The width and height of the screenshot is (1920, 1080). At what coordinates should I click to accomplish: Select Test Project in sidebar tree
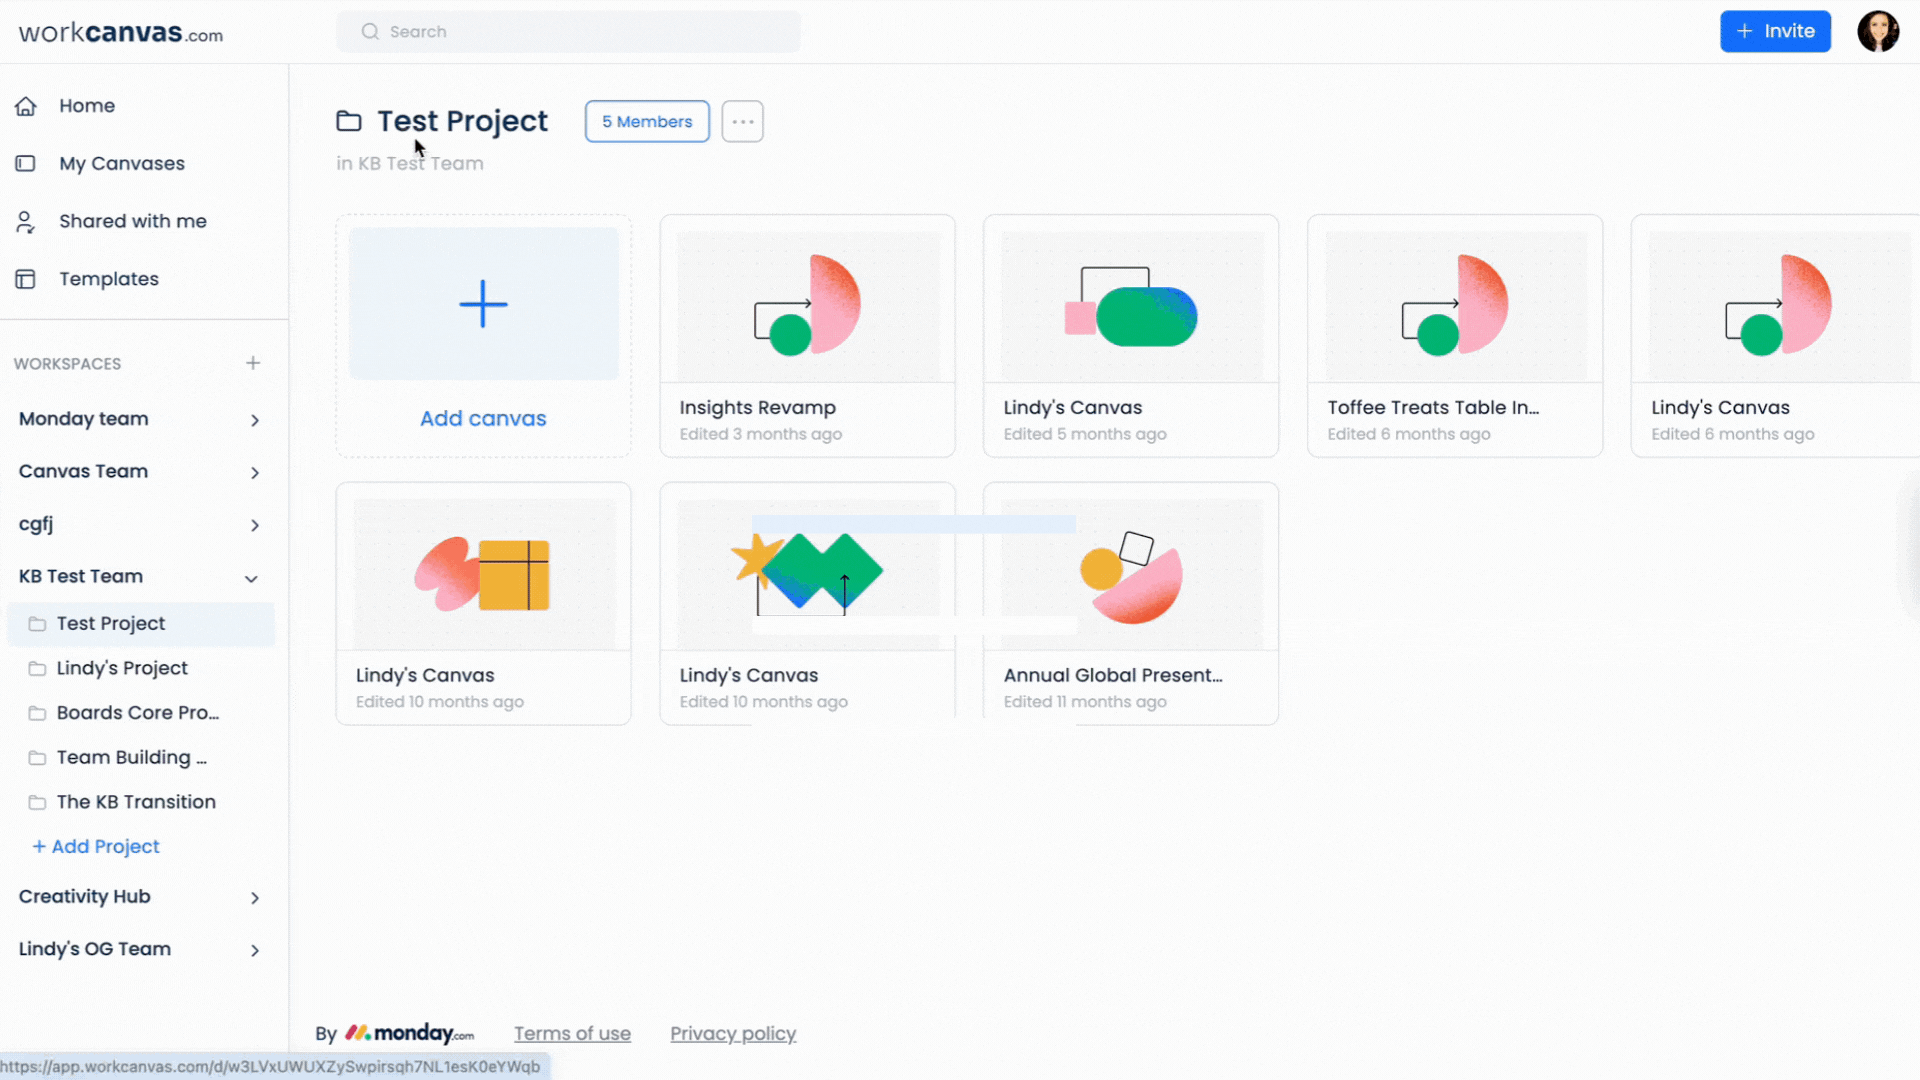[141, 624]
